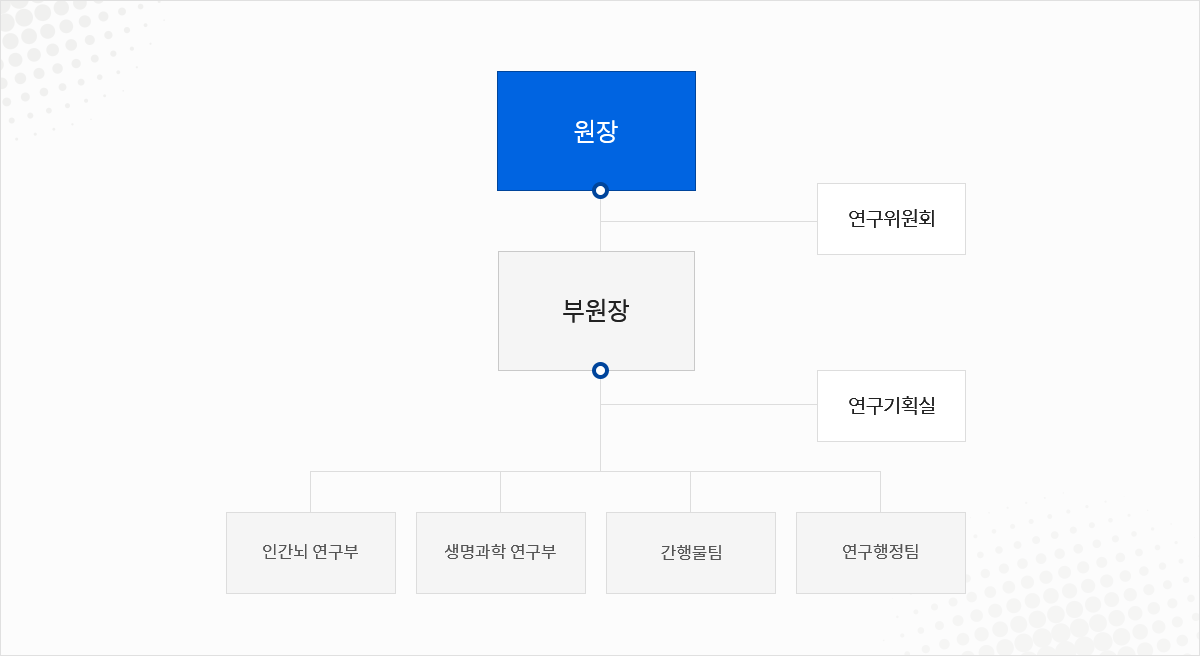The width and height of the screenshot is (1200, 656).
Task: Open the 인간뇌 연구부 department box
Action: click(x=311, y=553)
